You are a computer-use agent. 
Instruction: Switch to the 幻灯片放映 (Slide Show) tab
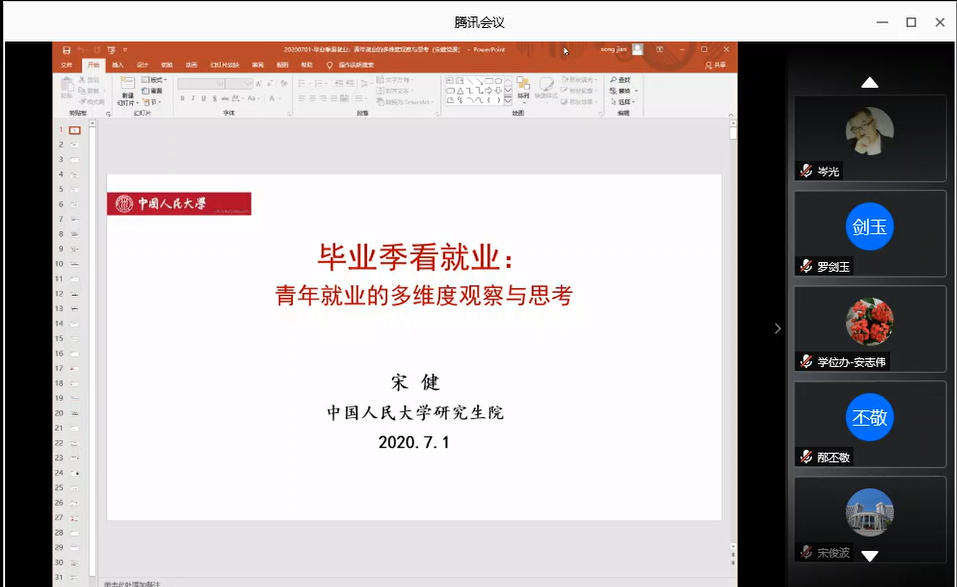coord(224,65)
